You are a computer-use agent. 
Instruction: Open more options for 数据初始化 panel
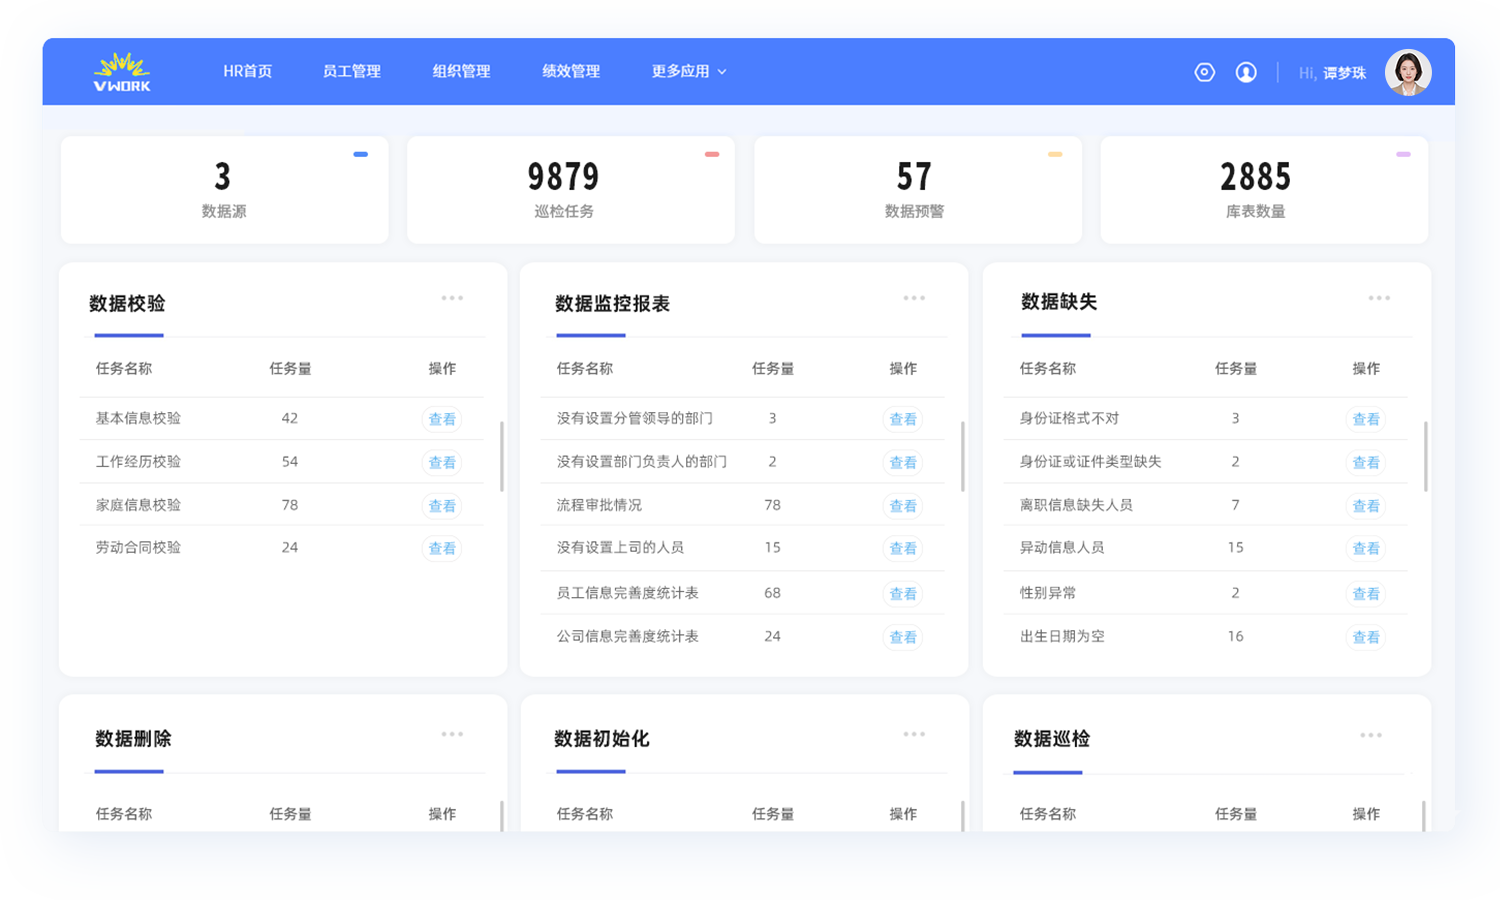(914, 734)
